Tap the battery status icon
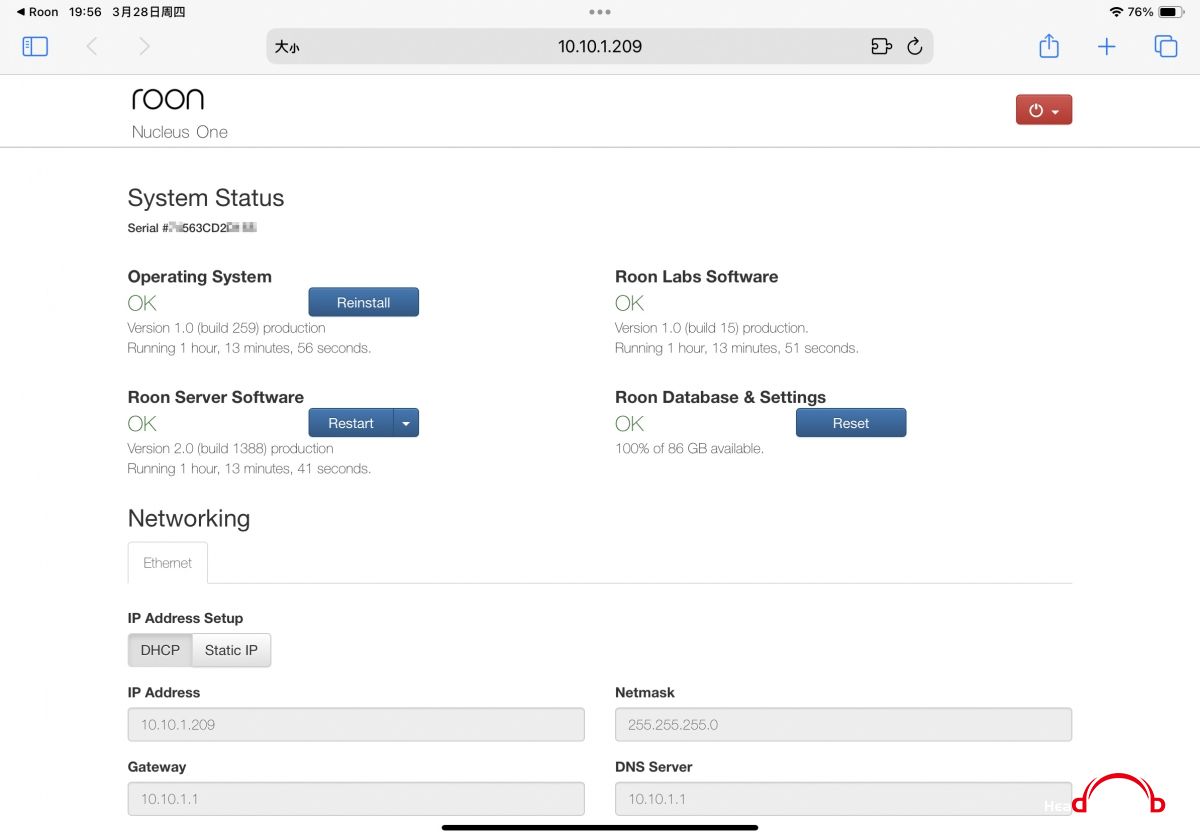The height and width of the screenshot is (838, 1200). [1171, 12]
